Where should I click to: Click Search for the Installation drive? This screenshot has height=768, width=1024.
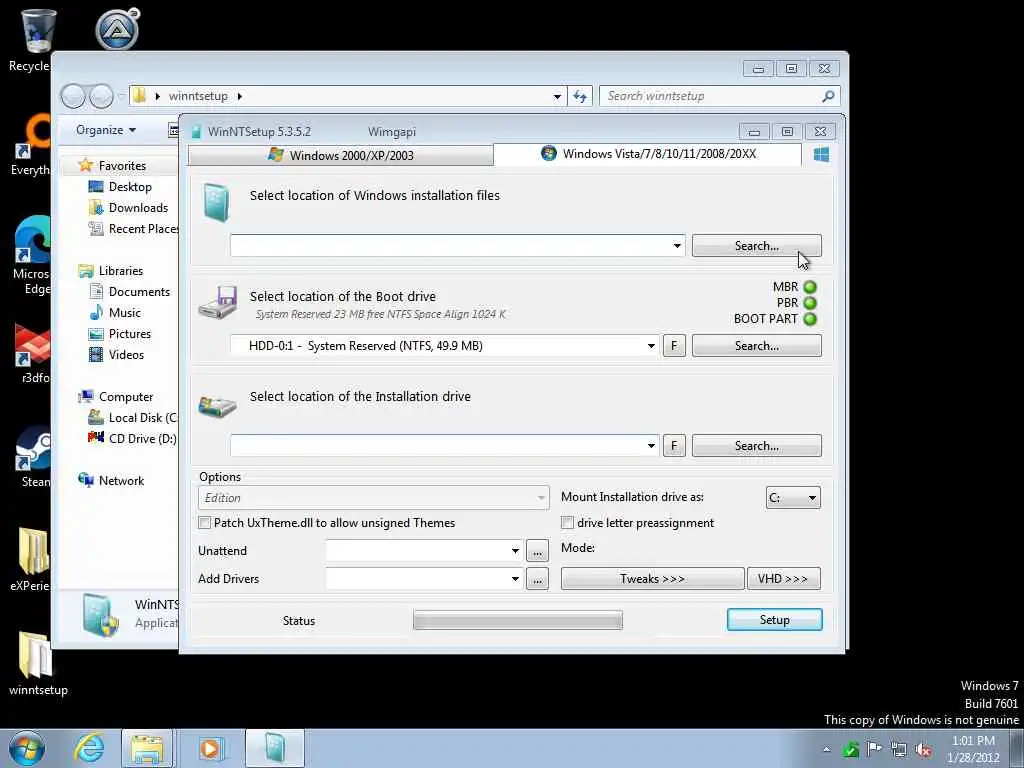coord(756,446)
